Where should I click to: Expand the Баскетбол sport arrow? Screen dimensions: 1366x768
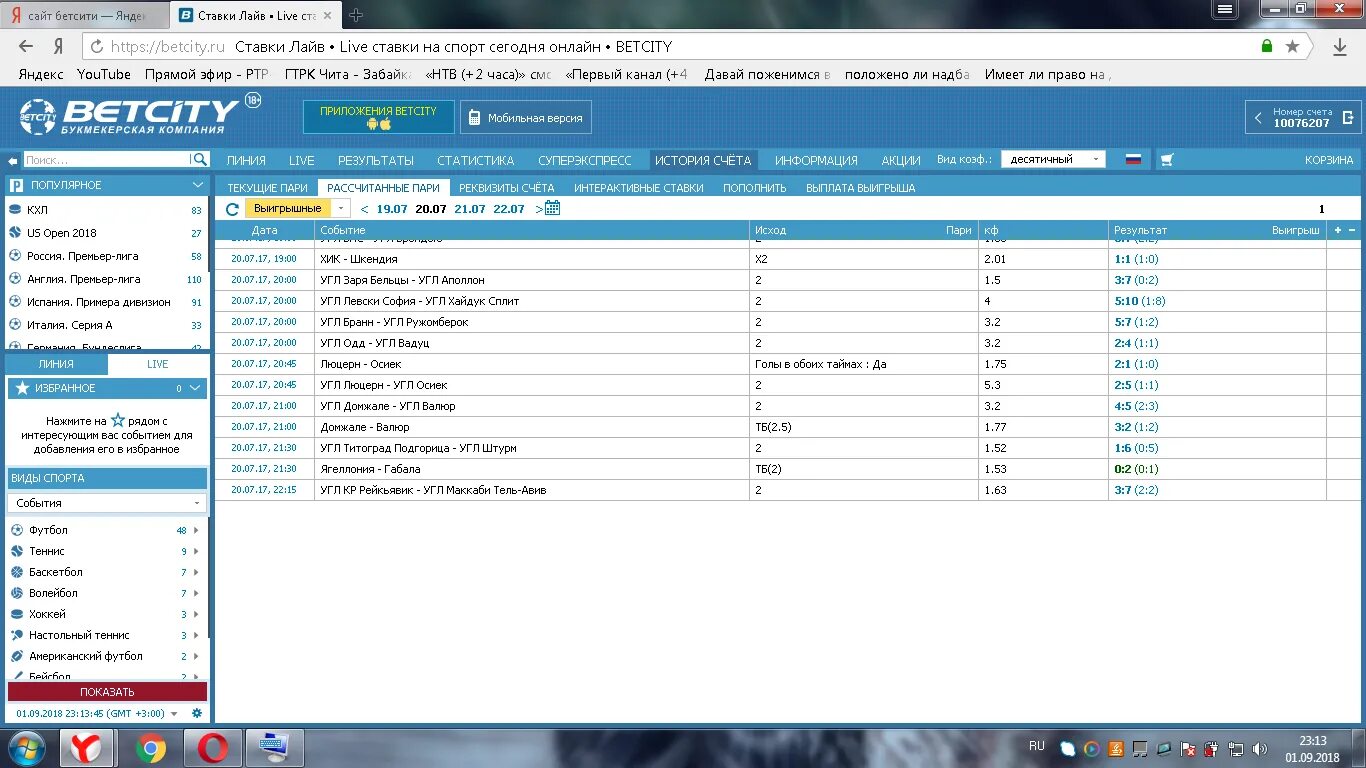196,572
